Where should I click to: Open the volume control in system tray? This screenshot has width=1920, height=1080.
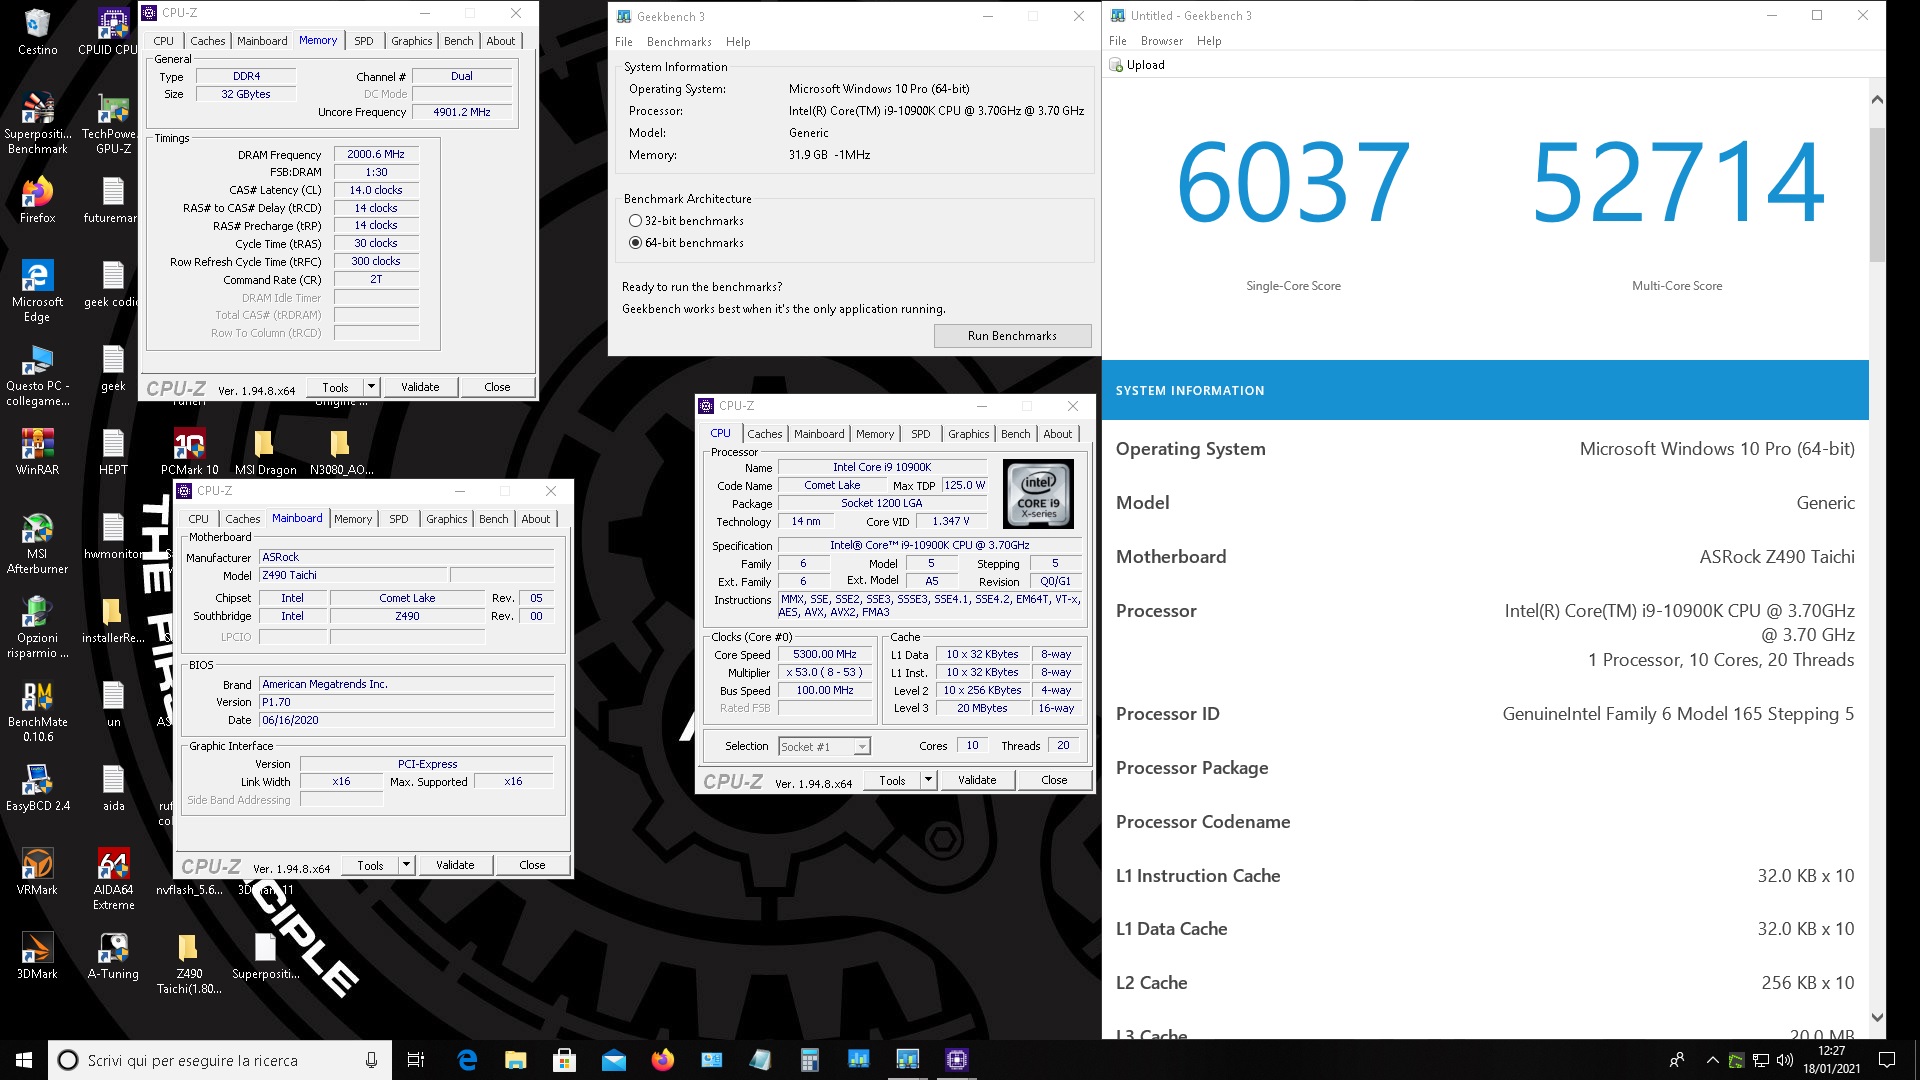(1785, 1060)
